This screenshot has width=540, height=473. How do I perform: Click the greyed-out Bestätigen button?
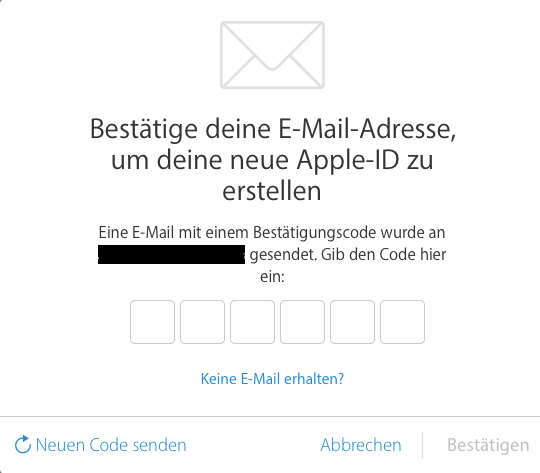coord(488,445)
